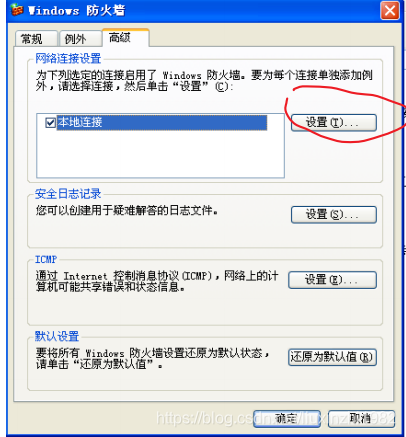Screen dimensions: 406x437
Task: Click the 默认设置 group heading
Action: click(x=57, y=336)
